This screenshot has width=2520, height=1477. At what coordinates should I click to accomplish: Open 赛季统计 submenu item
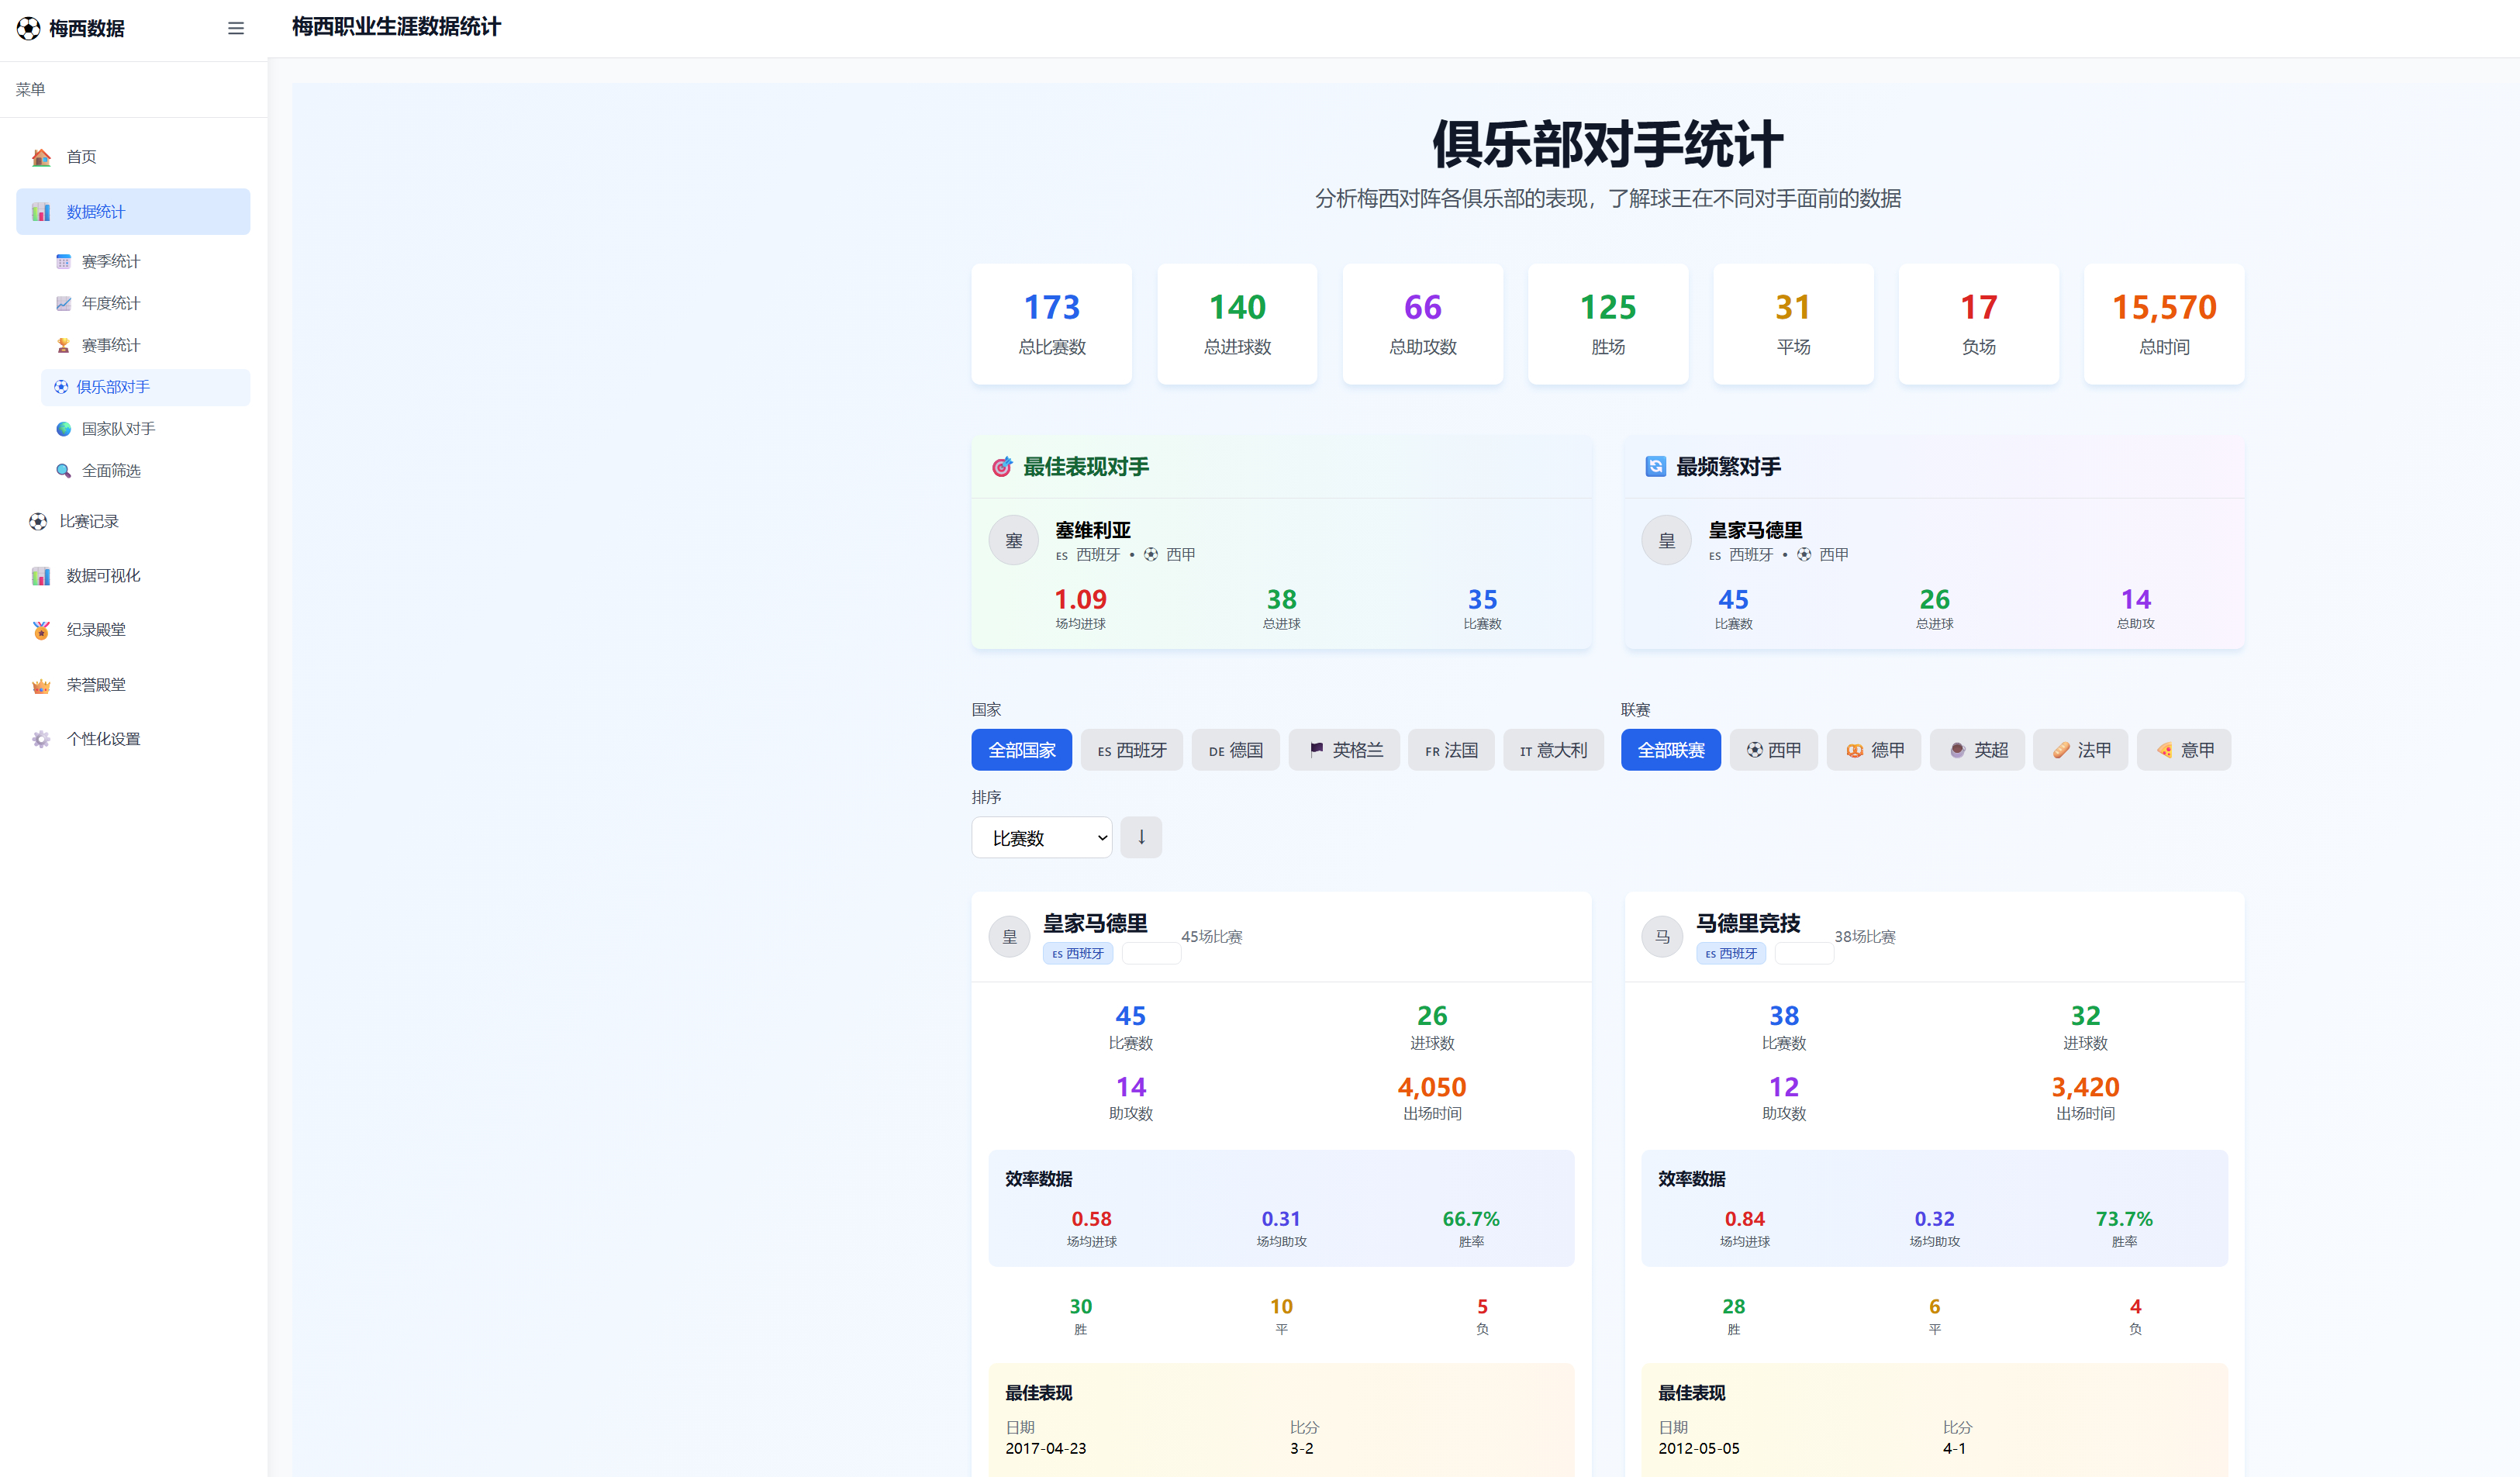point(145,262)
